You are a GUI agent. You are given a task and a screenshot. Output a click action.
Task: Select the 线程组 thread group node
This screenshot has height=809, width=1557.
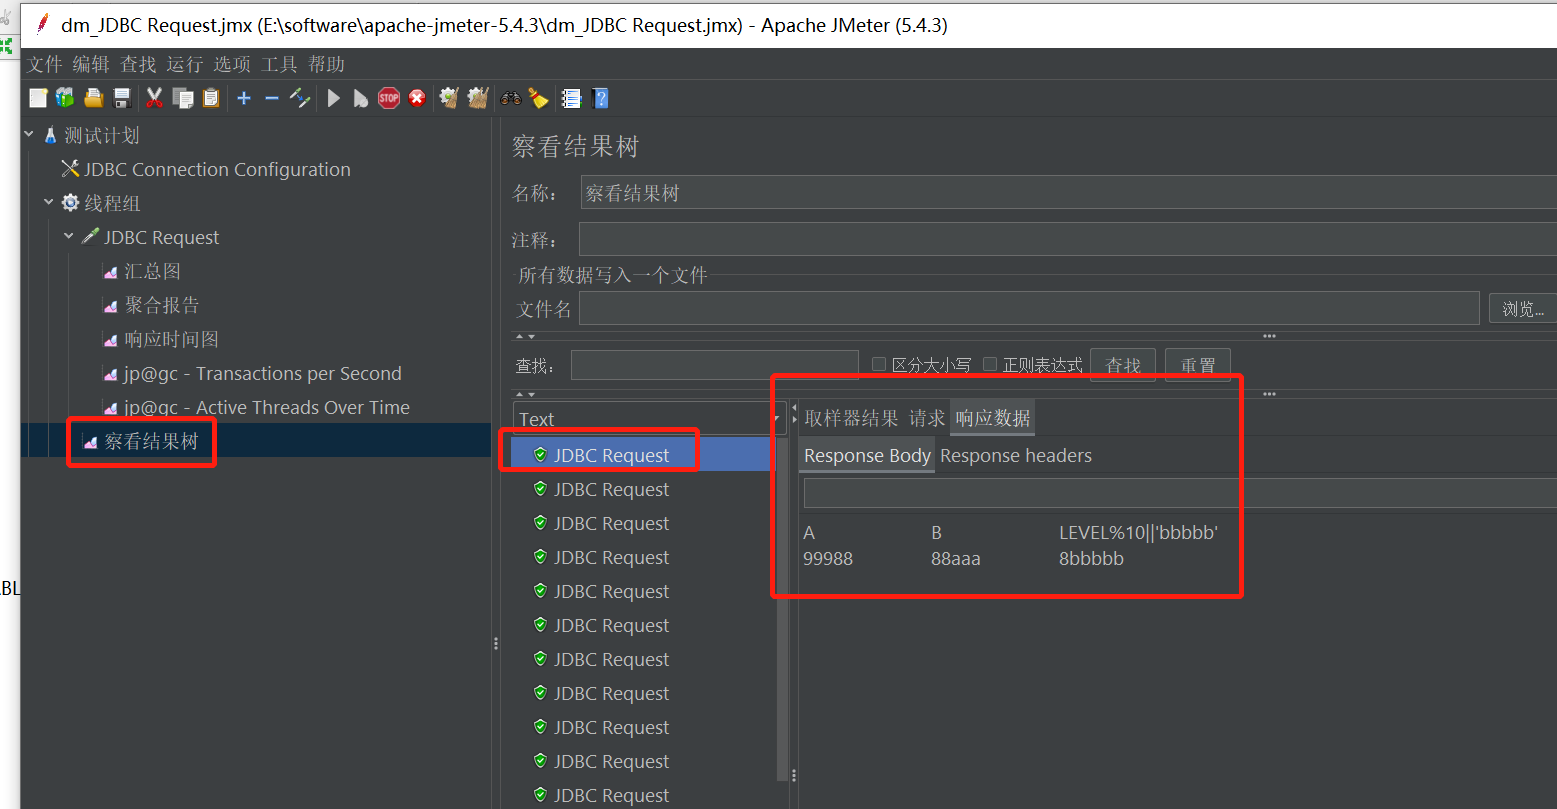pyautogui.click(x=111, y=203)
